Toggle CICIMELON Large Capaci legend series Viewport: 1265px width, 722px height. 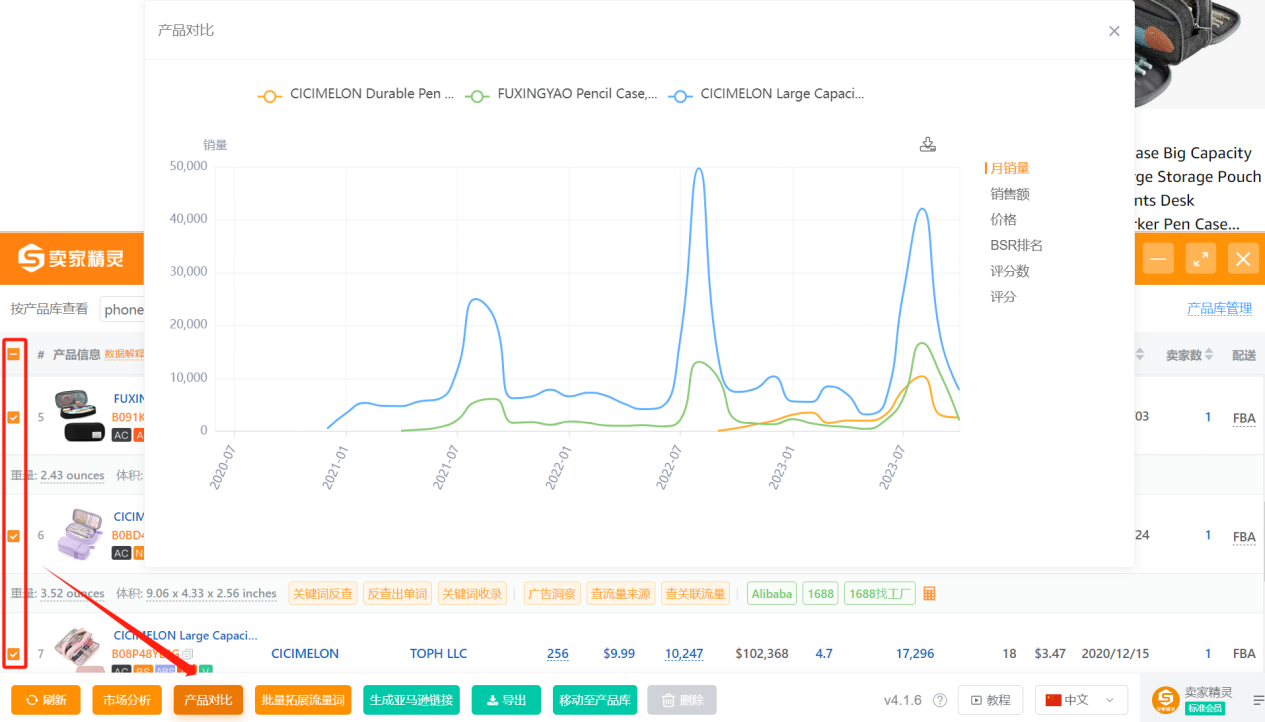click(766, 95)
